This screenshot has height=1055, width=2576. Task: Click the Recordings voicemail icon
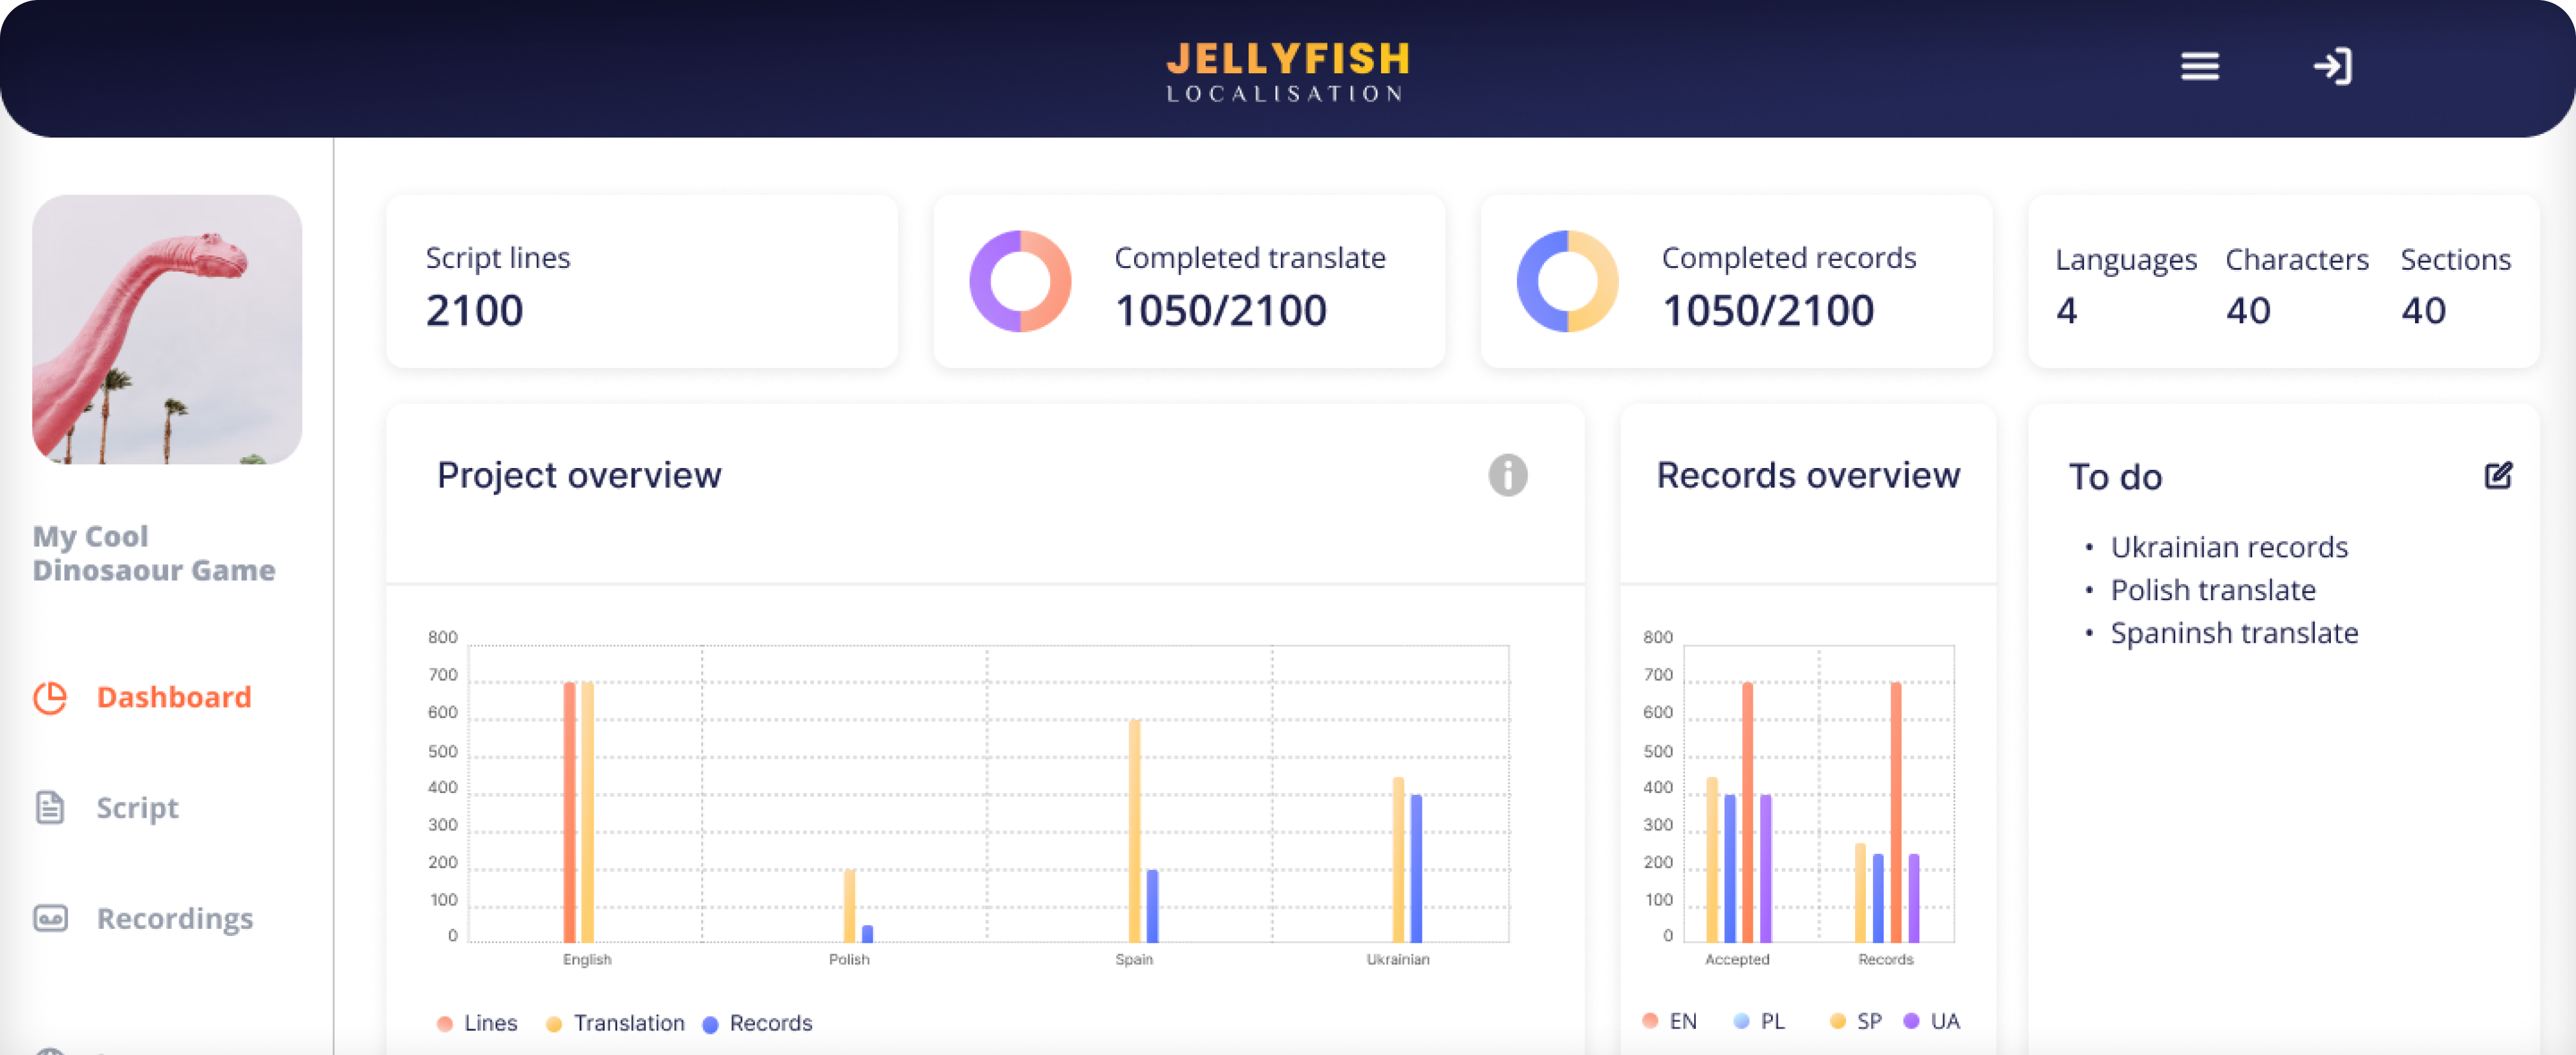(50, 917)
